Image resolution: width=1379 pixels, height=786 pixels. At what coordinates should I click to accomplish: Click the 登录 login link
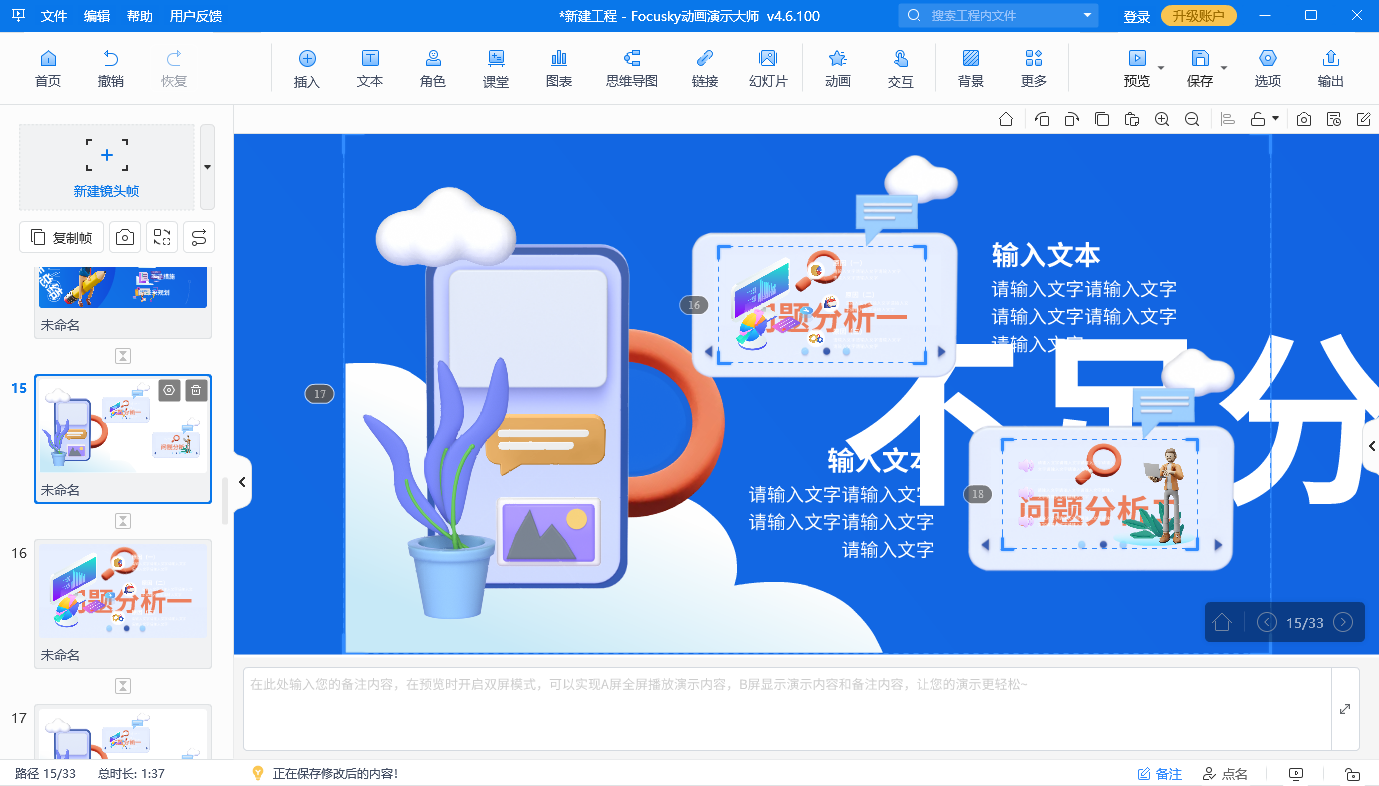click(1136, 16)
